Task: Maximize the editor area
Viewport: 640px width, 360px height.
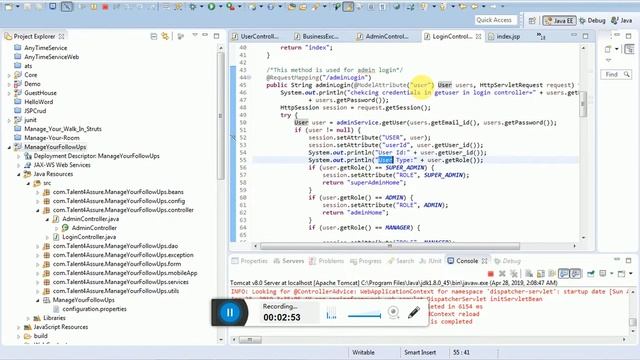Action: tap(585, 36)
